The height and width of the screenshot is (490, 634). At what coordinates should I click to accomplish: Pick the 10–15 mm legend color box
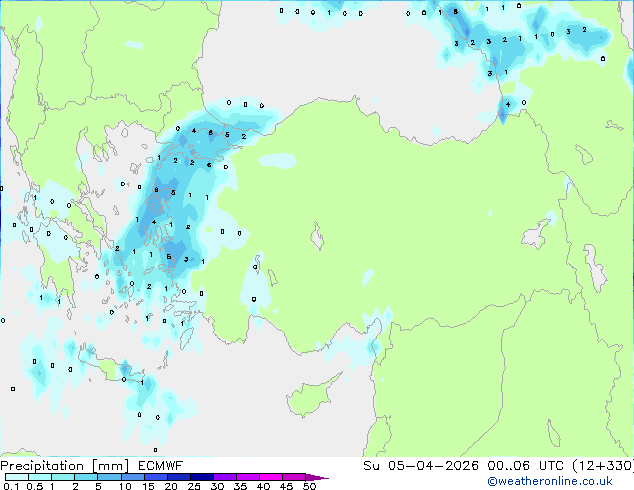click(x=132, y=477)
